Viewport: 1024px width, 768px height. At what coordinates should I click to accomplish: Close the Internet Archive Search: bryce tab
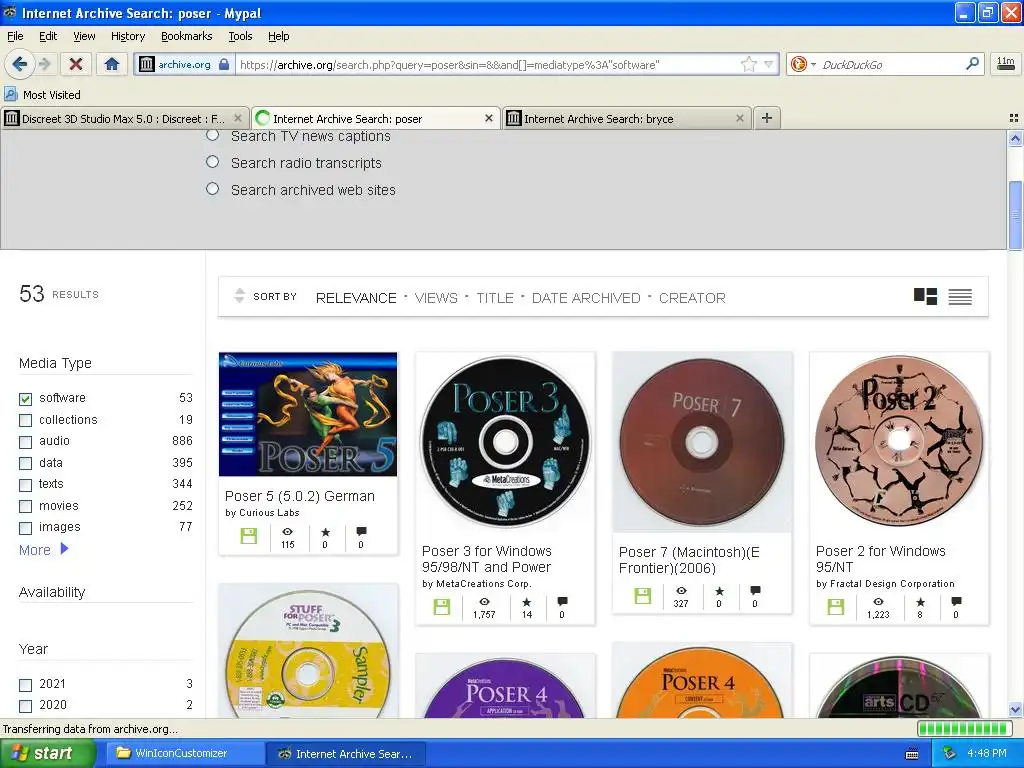[x=739, y=118]
